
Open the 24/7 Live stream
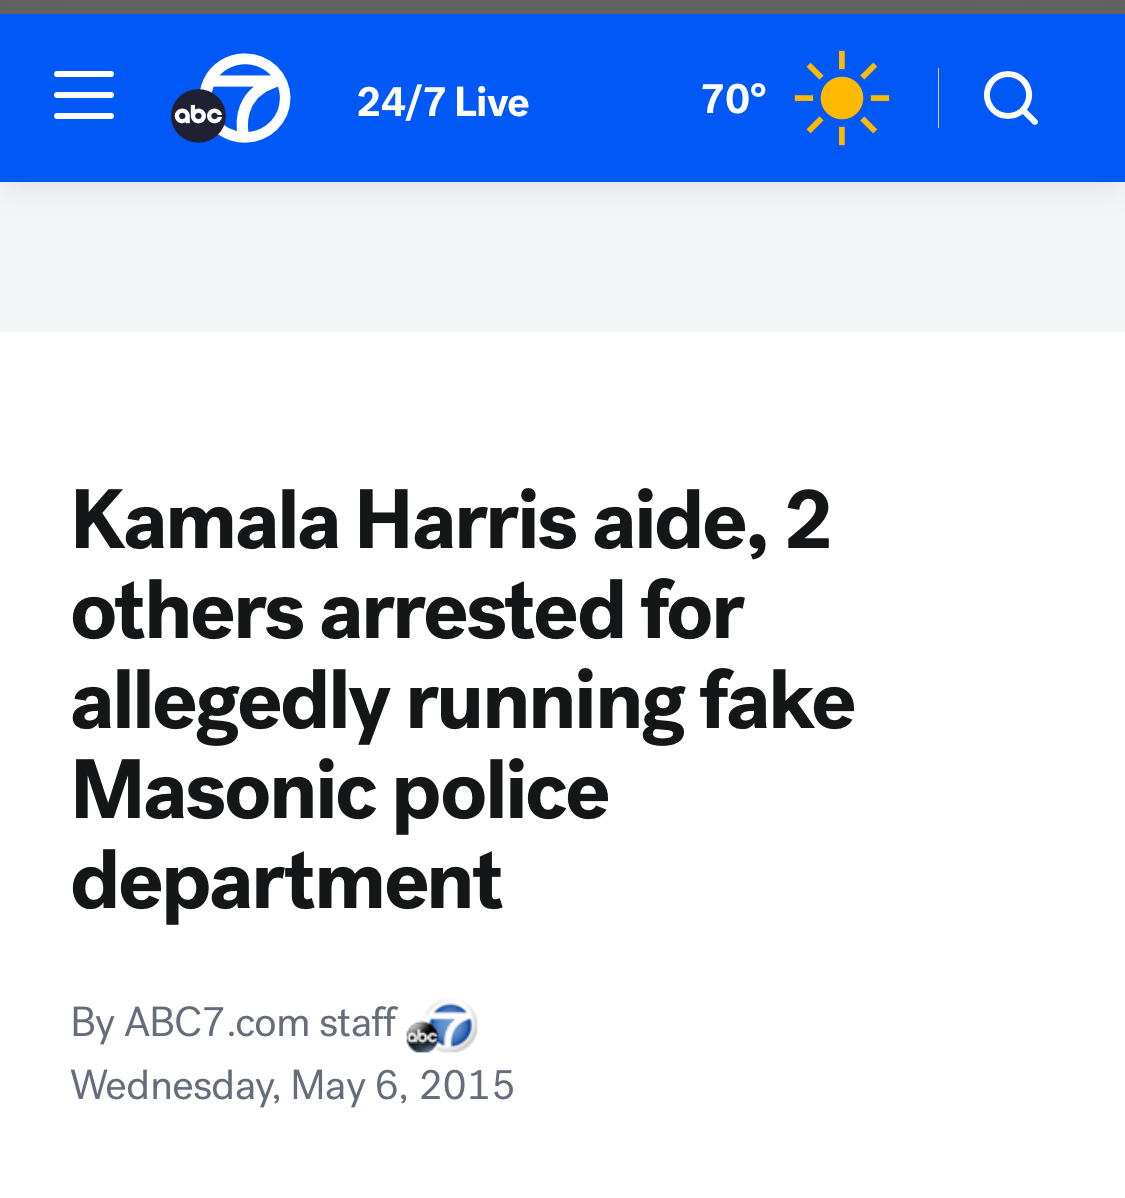point(442,102)
